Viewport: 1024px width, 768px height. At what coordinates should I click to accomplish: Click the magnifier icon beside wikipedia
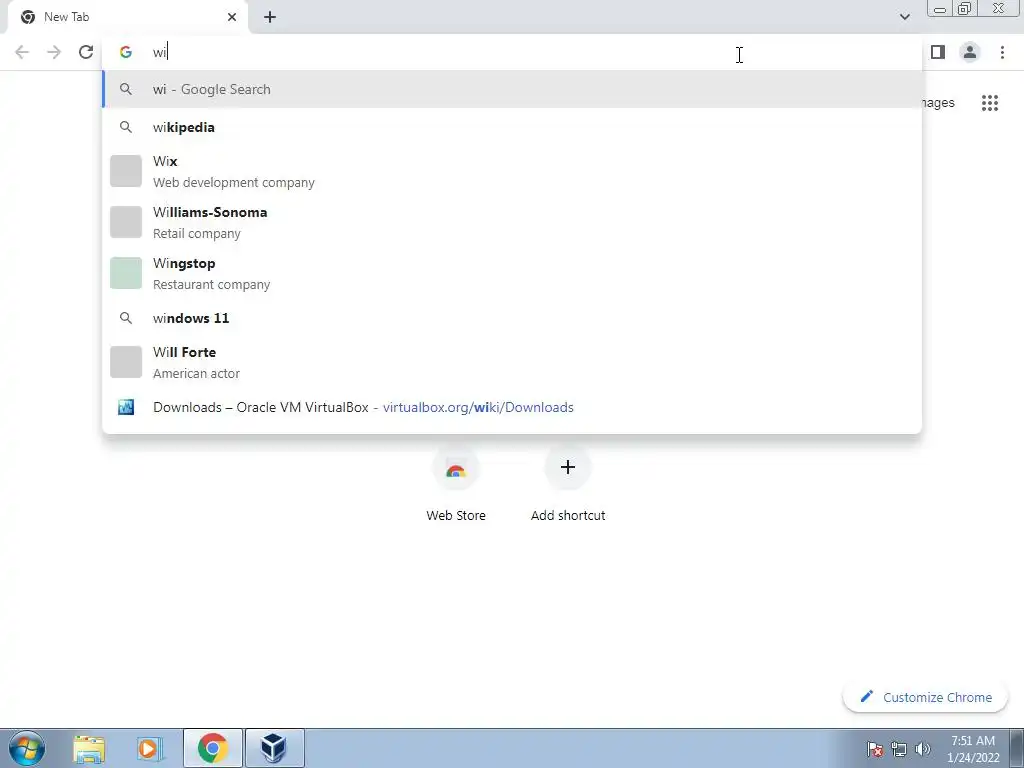[125, 127]
